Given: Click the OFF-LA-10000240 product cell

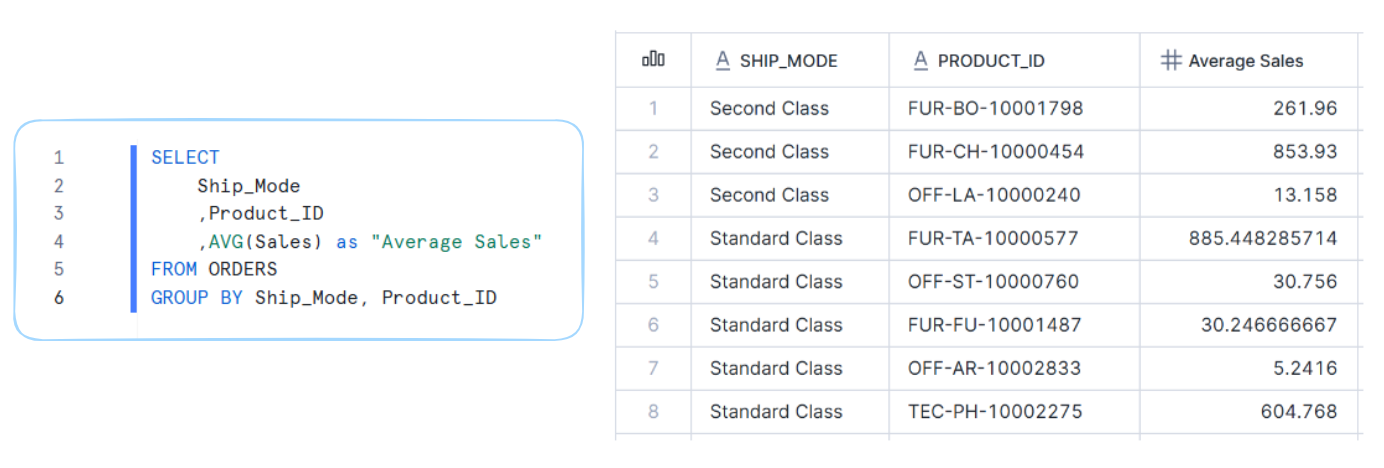Looking at the screenshot, I should (x=993, y=195).
